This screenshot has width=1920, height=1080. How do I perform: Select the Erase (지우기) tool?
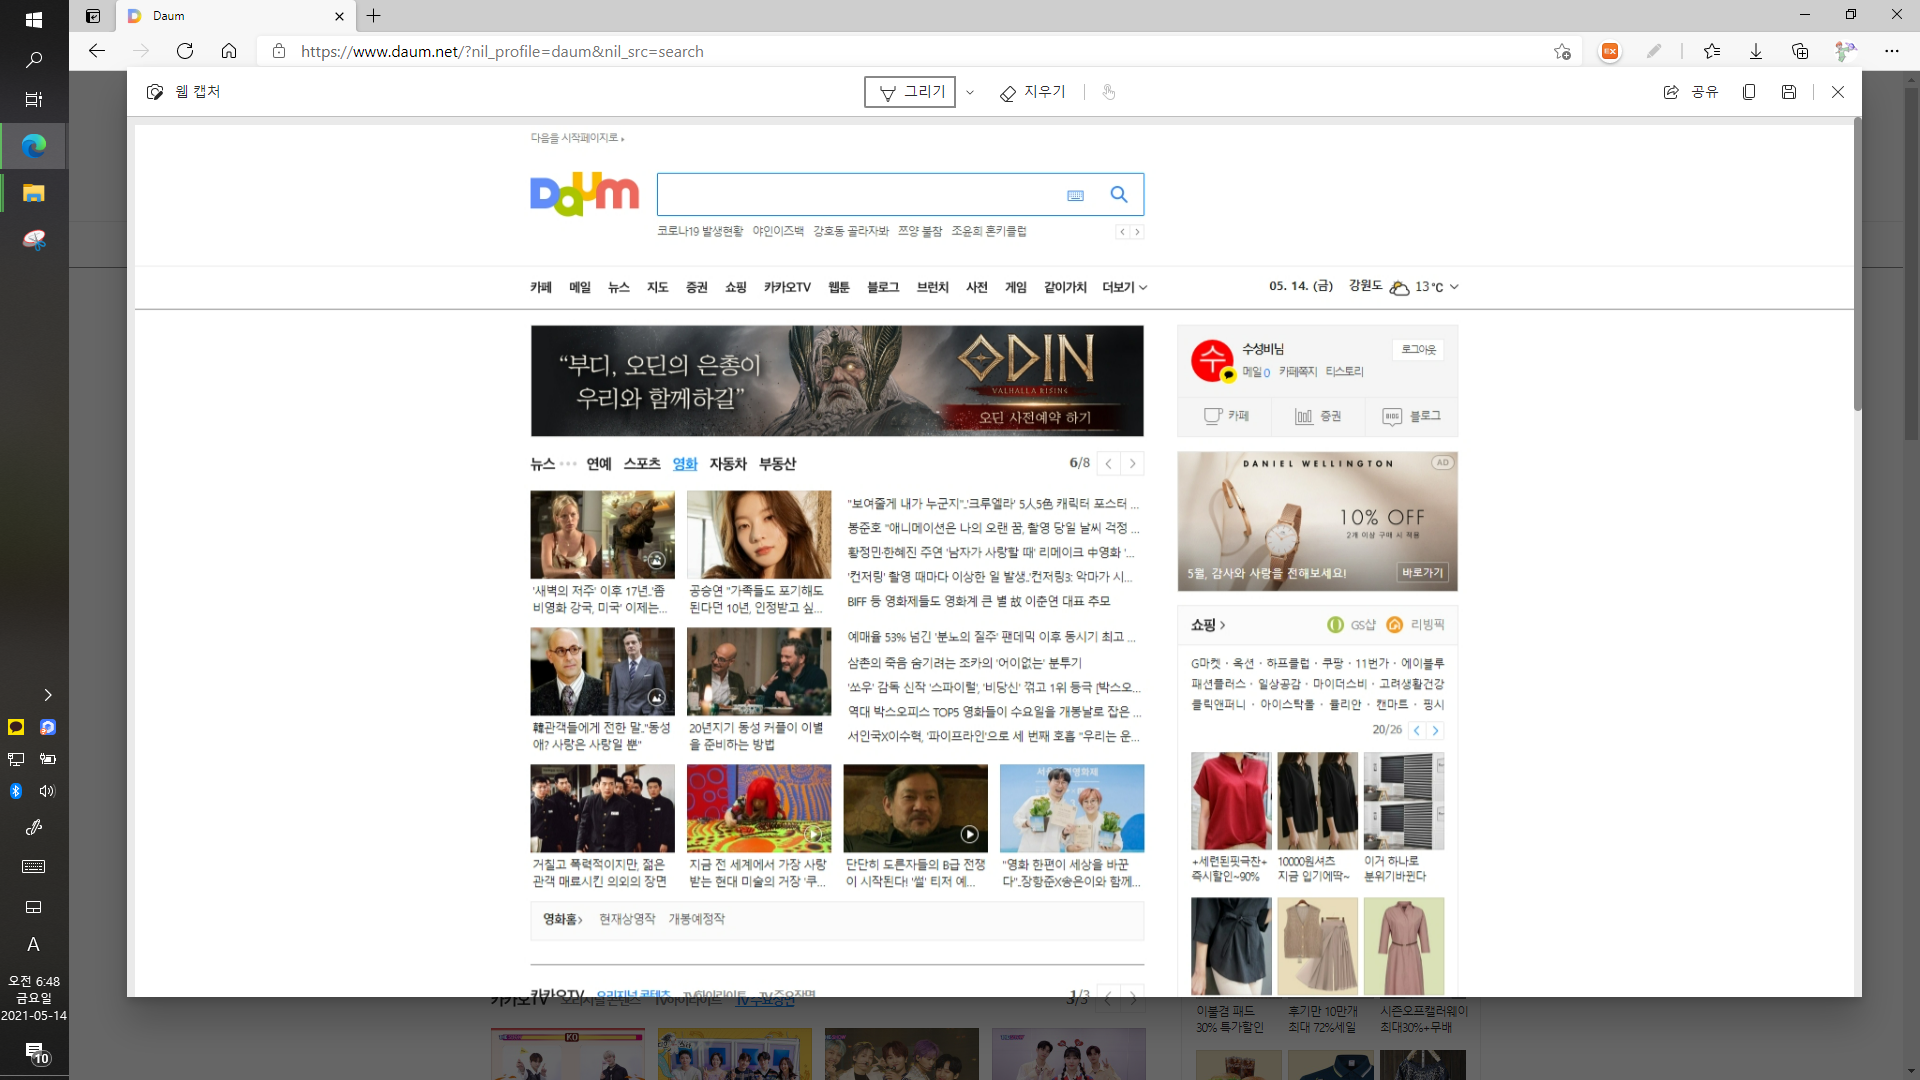coord(1033,92)
